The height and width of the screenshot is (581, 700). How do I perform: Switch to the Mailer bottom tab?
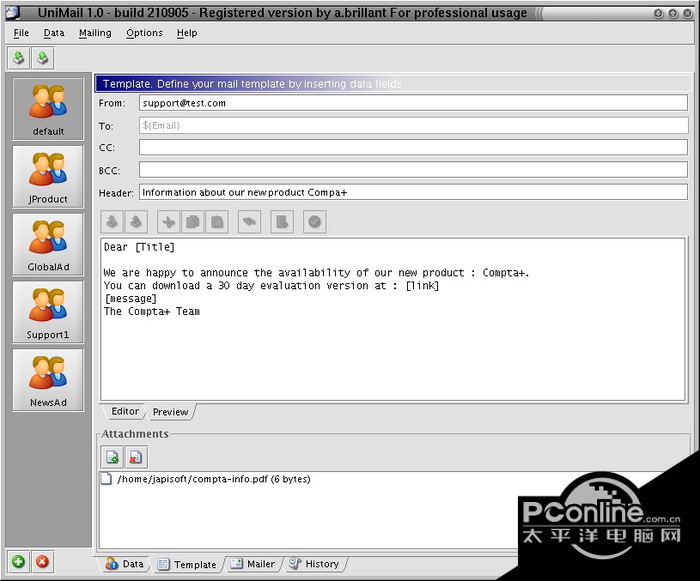(253, 564)
